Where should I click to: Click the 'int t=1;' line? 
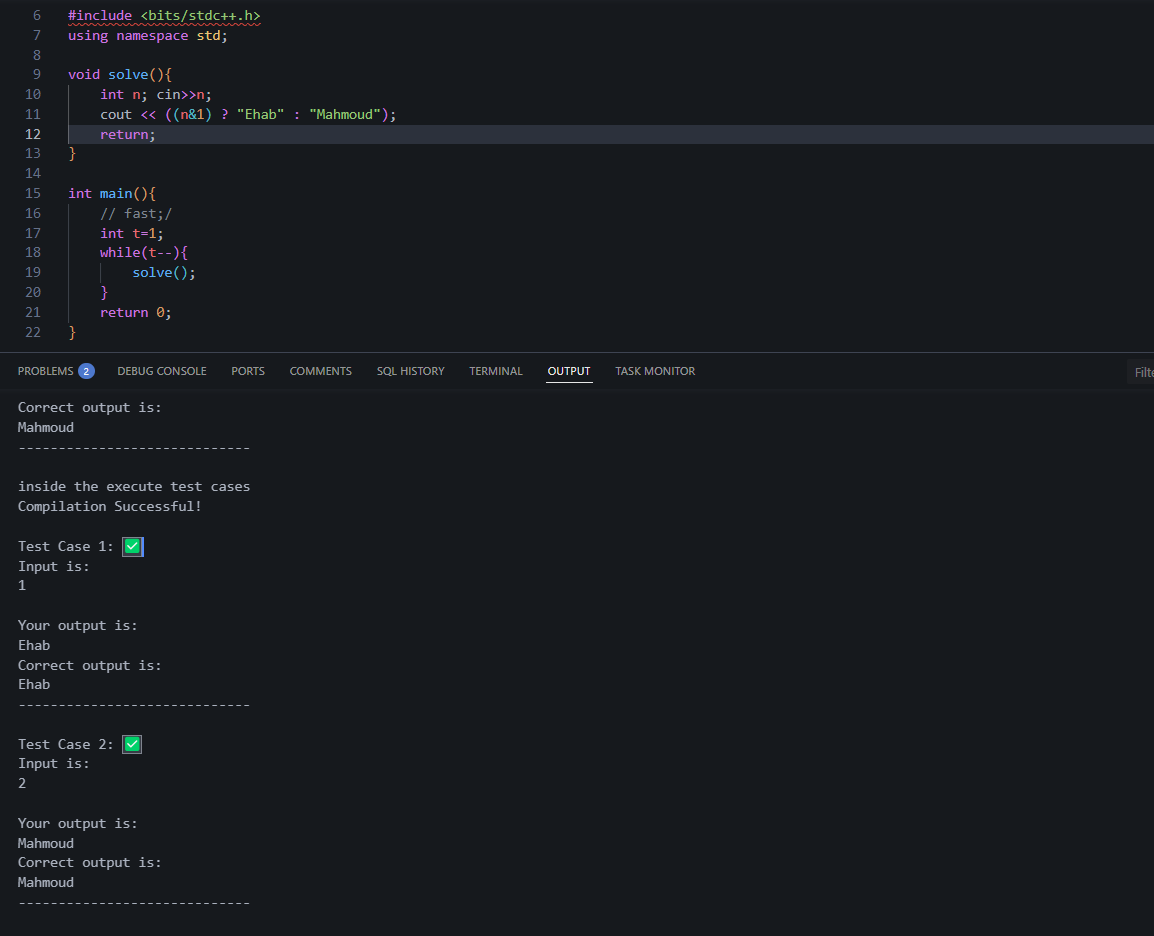[132, 233]
